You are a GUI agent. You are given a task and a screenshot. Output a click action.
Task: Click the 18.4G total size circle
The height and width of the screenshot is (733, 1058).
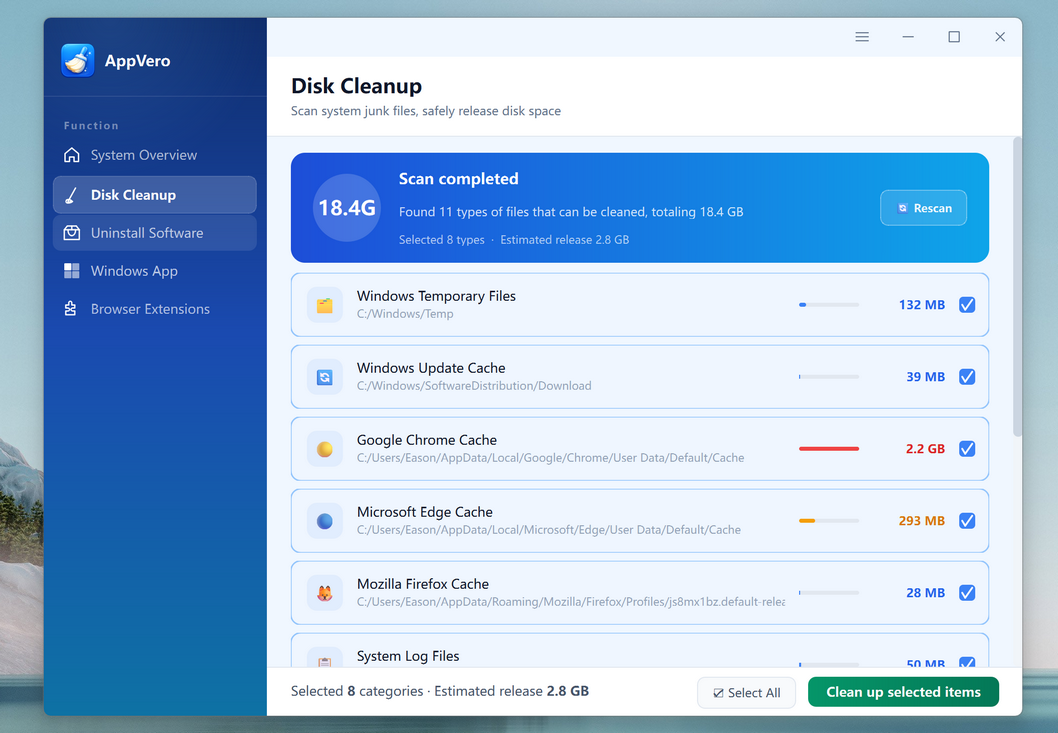[347, 208]
